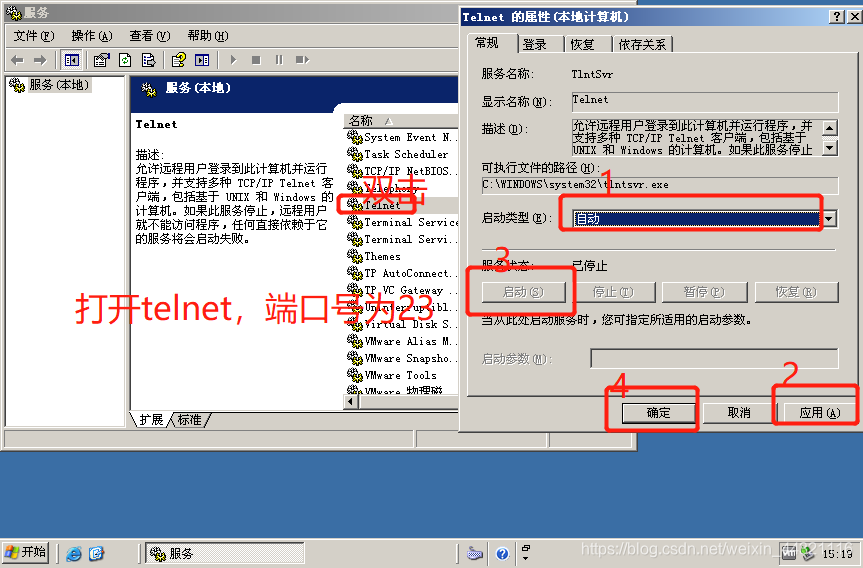
Task: Toggle the show/hide console tree toolbar icon
Action: pos(72,60)
